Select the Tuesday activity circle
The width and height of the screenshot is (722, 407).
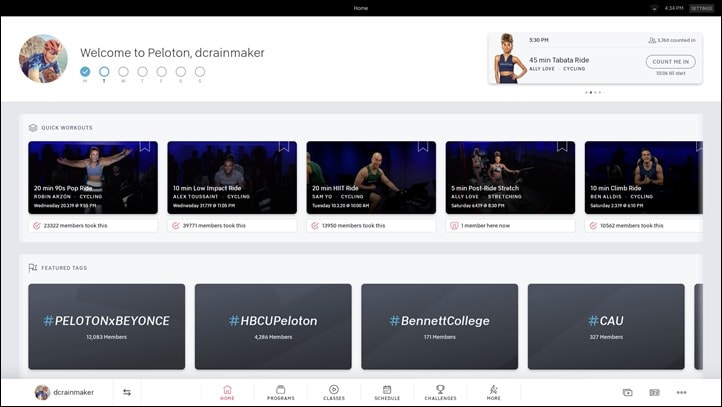coord(104,71)
